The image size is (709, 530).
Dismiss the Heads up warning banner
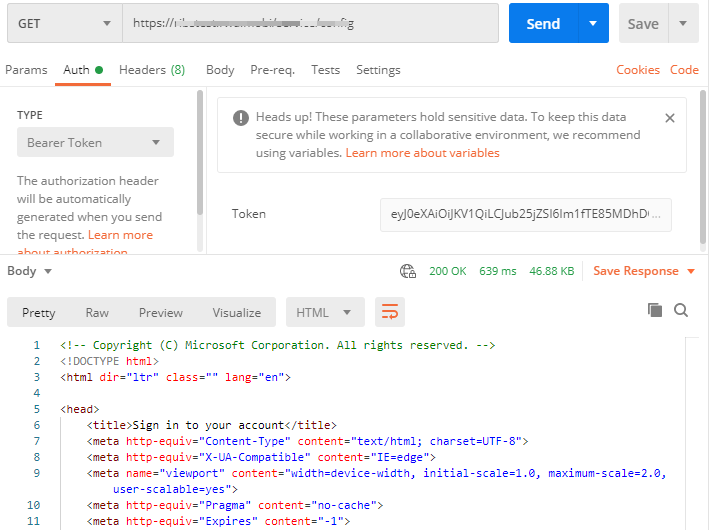670,117
